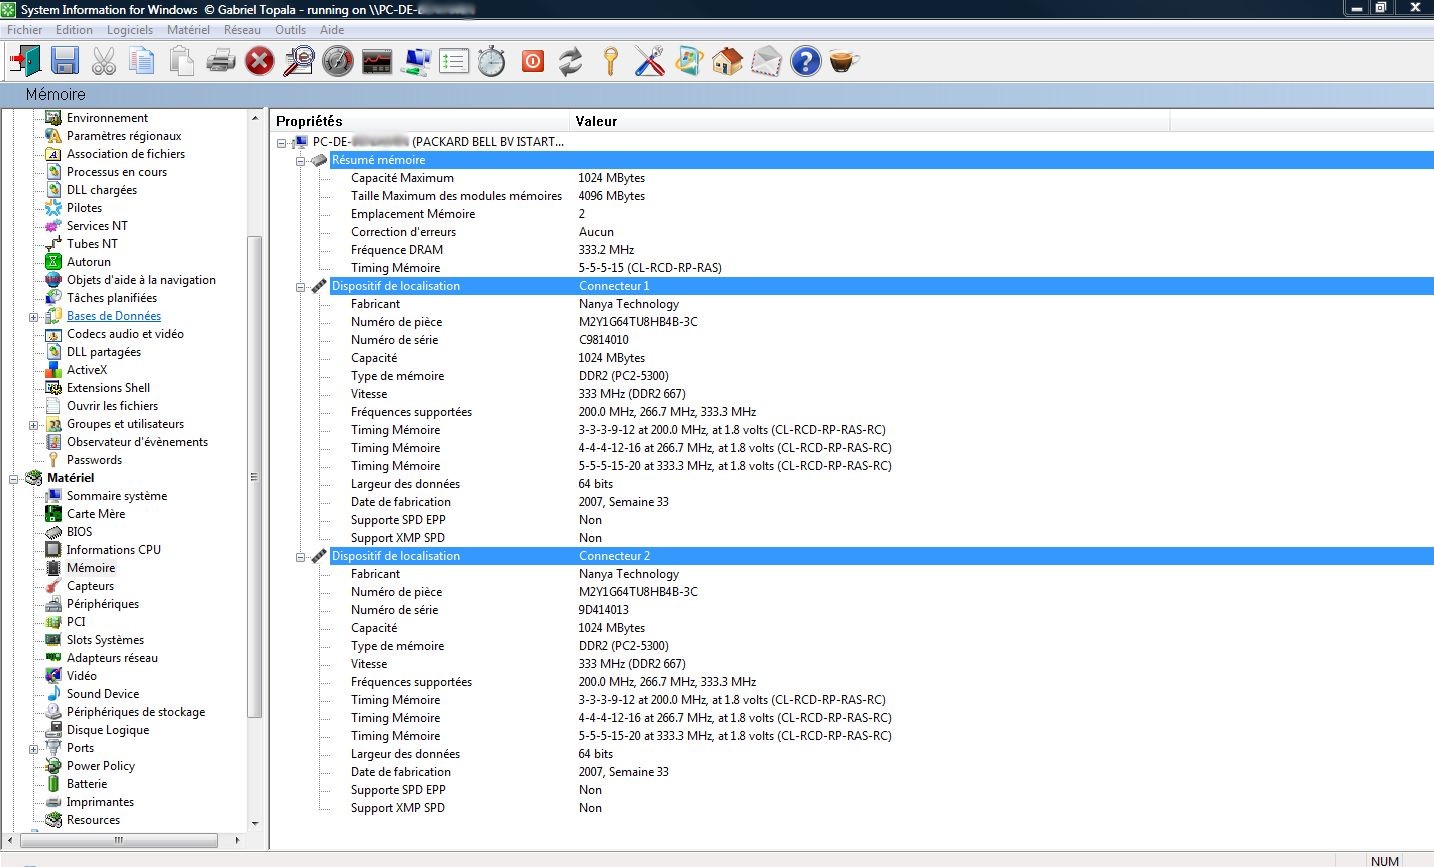Collapse the Connecteur 2 device section
1434x867 pixels.
point(300,557)
